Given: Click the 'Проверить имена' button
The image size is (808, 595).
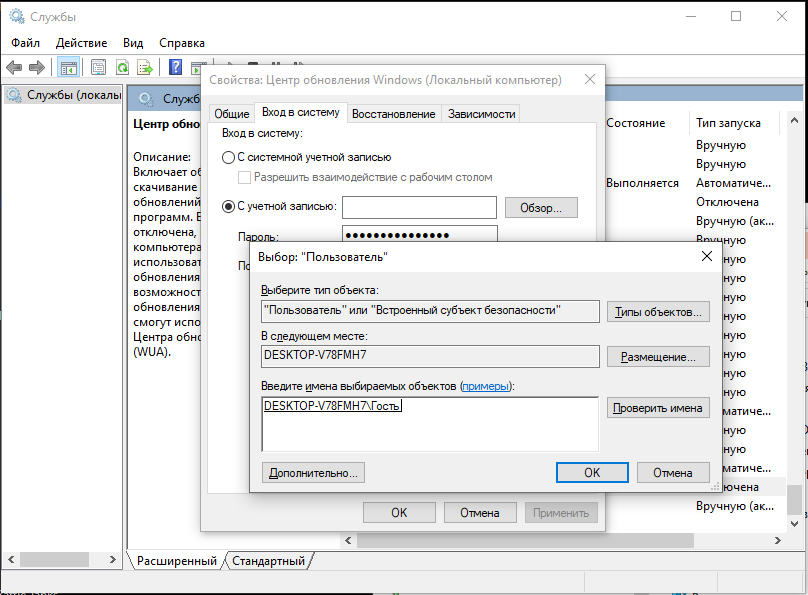Looking at the screenshot, I should (x=657, y=408).
